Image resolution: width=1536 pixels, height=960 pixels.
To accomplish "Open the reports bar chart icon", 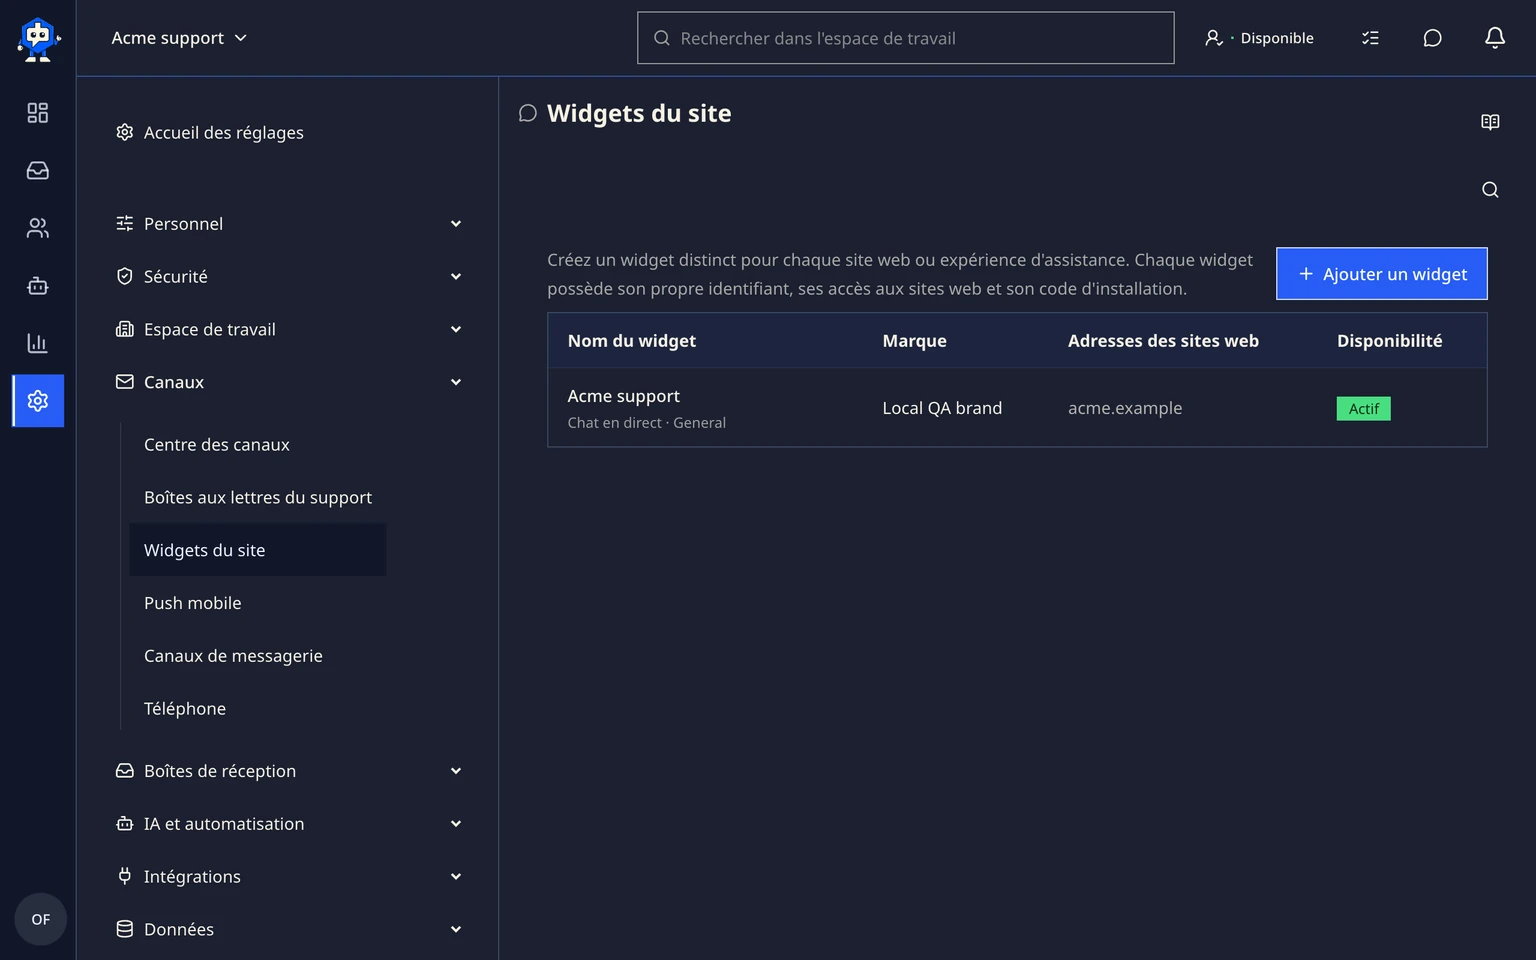I will click(x=38, y=343).
